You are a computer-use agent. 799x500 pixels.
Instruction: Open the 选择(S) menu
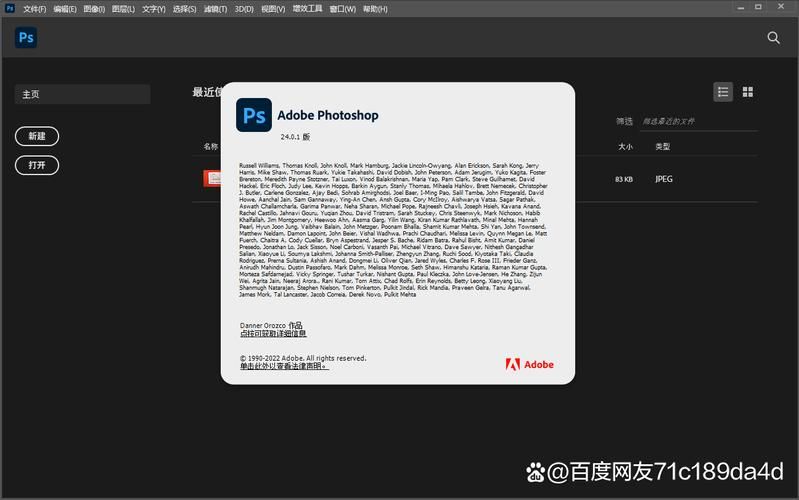[184, 9]
